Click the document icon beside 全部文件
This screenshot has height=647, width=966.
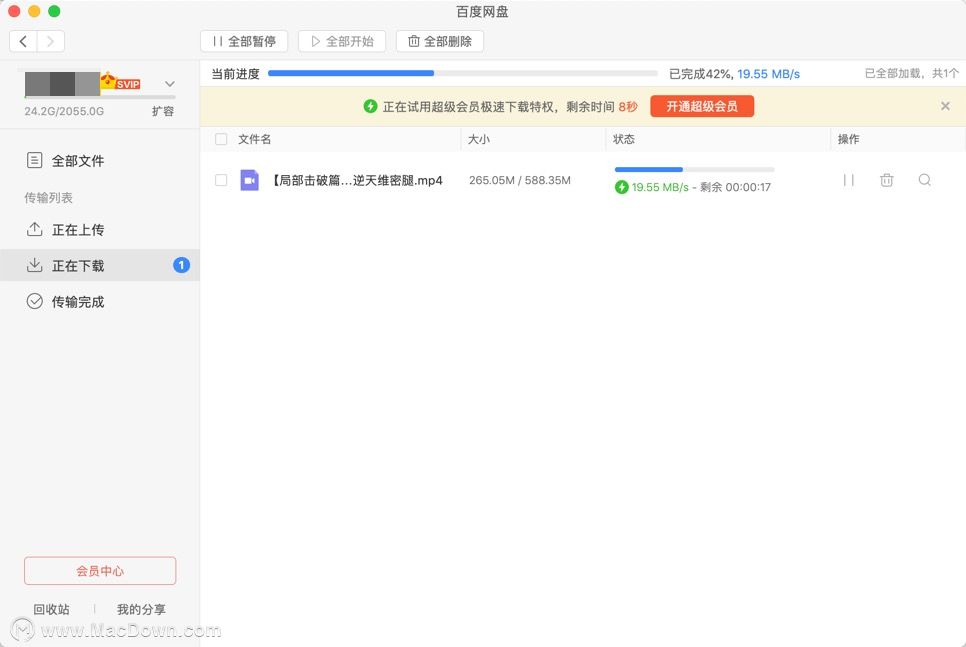pyautogui.click(x=34, y=160)
